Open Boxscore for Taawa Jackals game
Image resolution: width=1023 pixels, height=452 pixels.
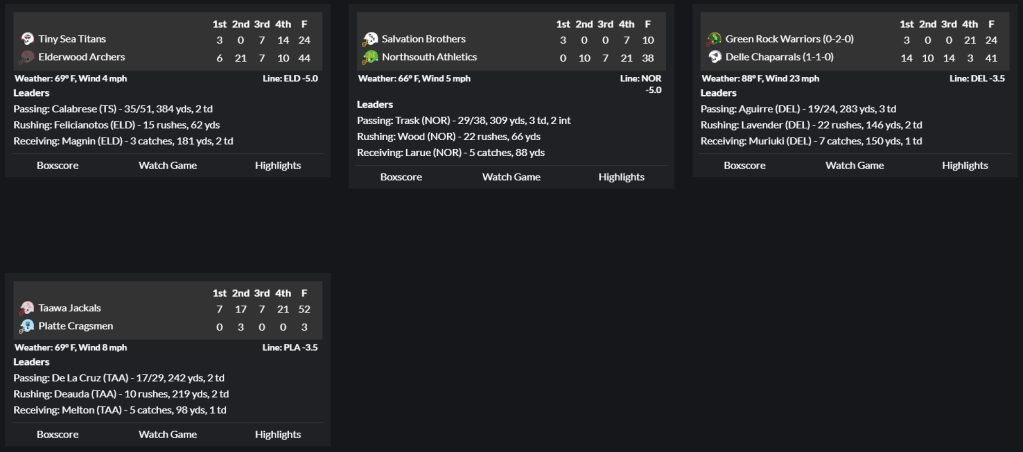click(58, 434)
